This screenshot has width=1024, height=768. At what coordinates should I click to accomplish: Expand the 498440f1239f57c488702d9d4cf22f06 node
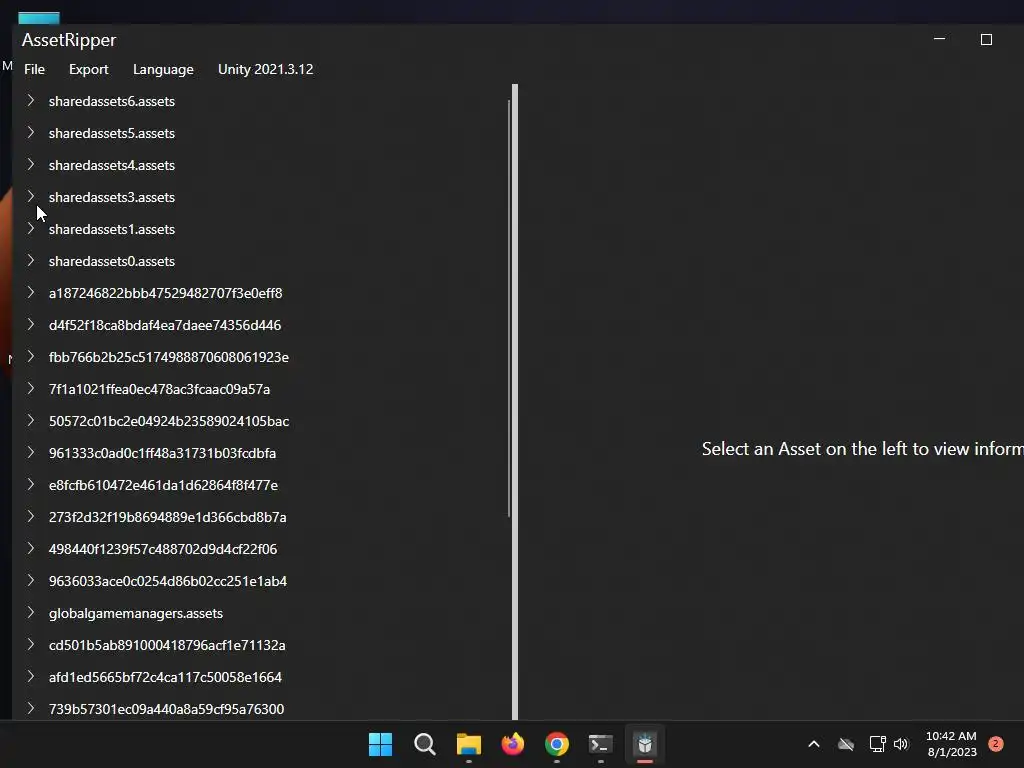[x=31, y=549]
